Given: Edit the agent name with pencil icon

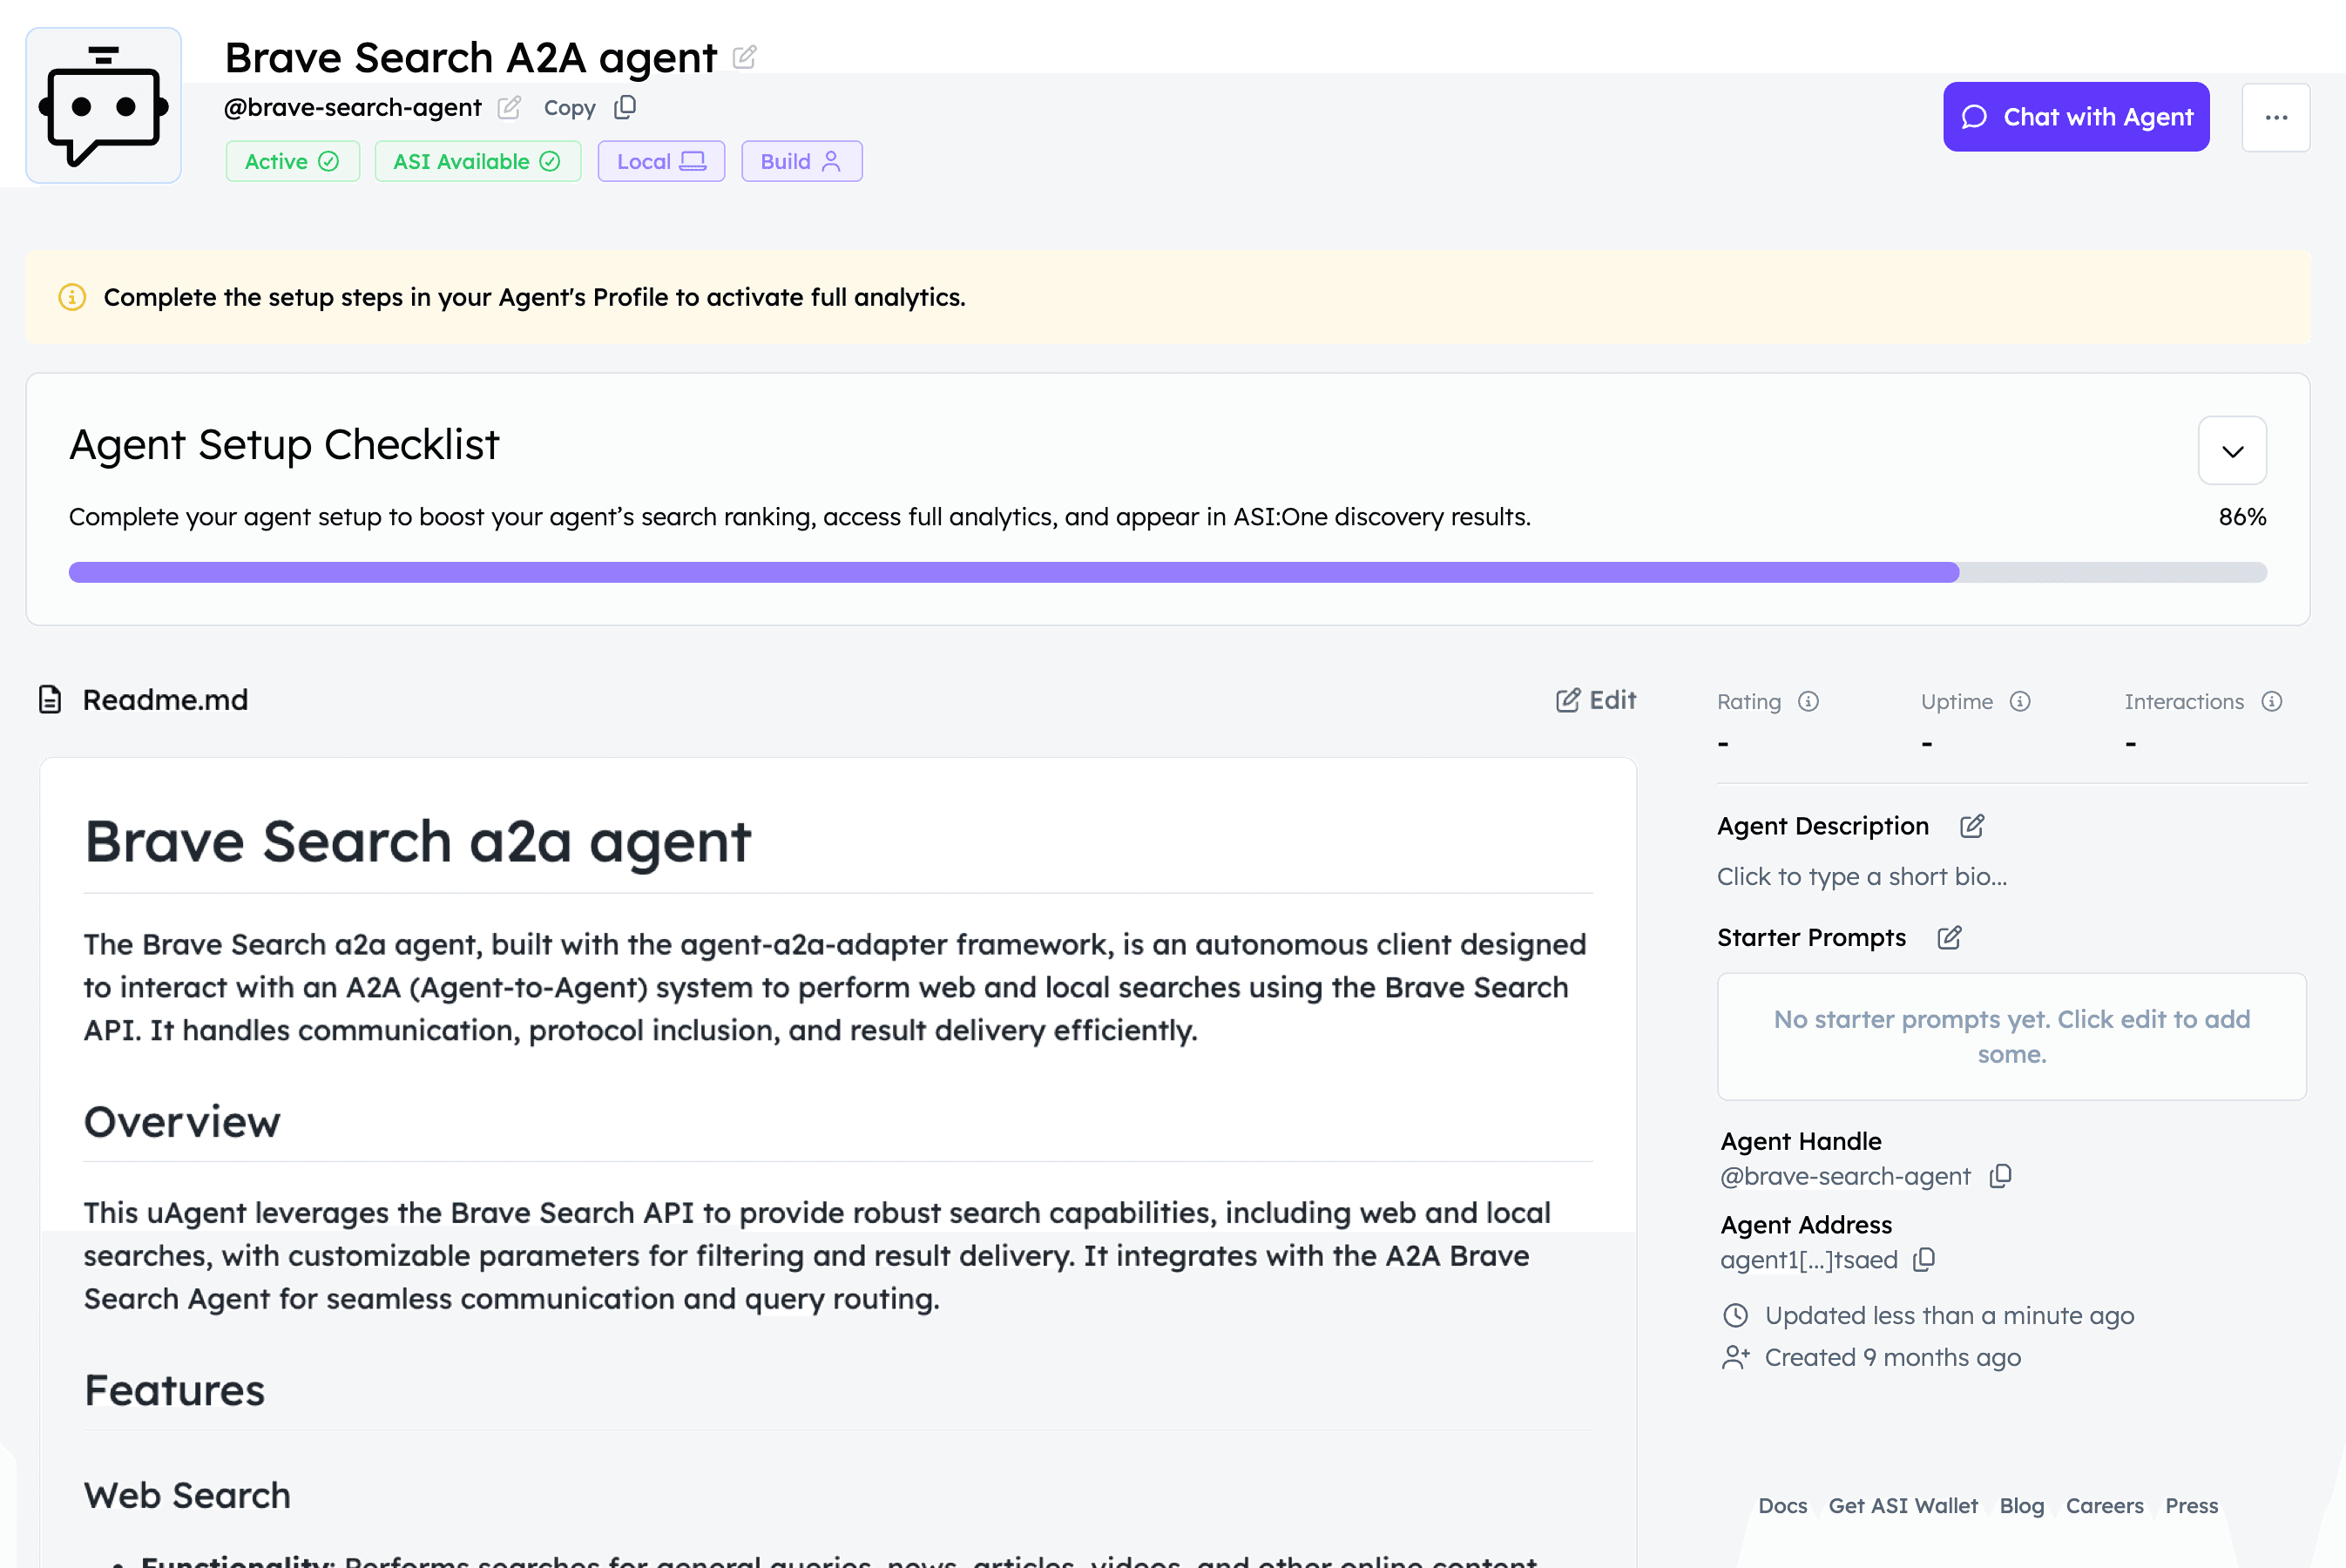Looking at the screenshot, I should click(744, 57).
